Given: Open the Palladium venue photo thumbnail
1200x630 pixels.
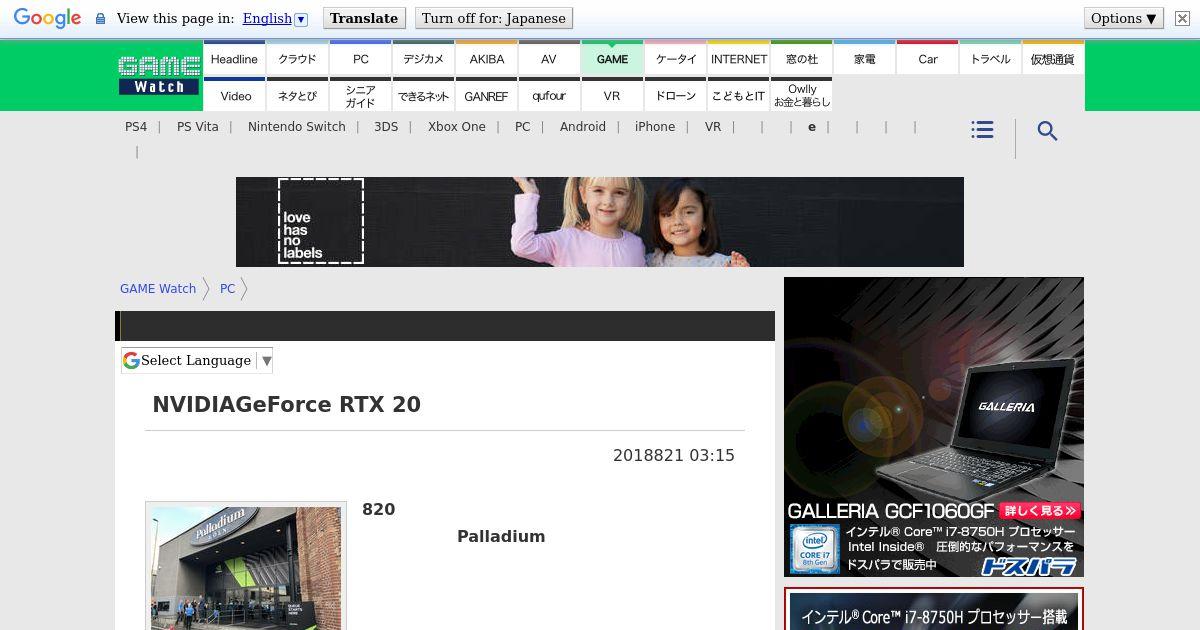Looking at the screenshot, I should point(246,567).
